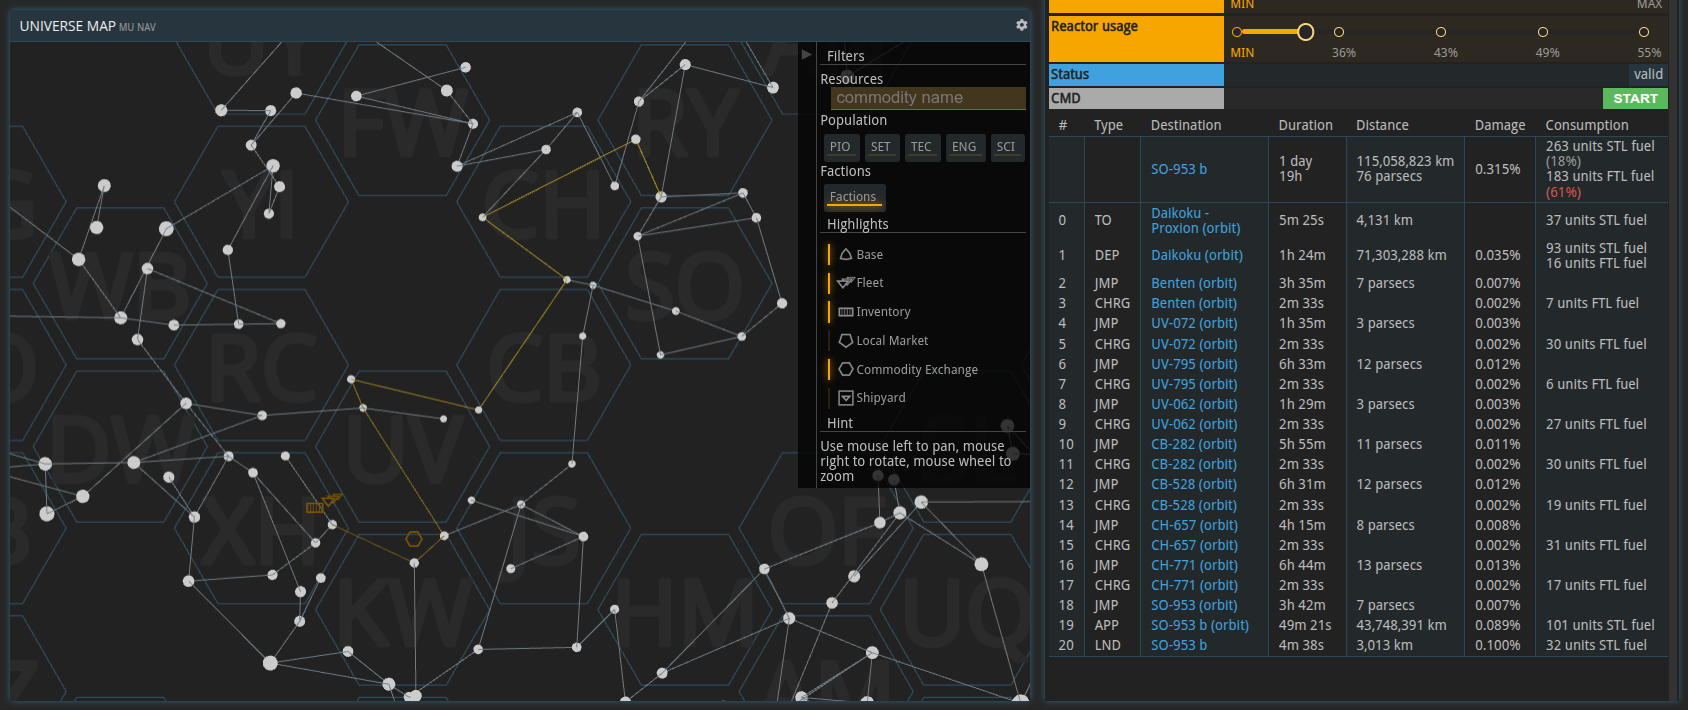Open CB-282 (orbit) link in row 10
This screenshot has height=710, width=1688.
[1194, 444]
